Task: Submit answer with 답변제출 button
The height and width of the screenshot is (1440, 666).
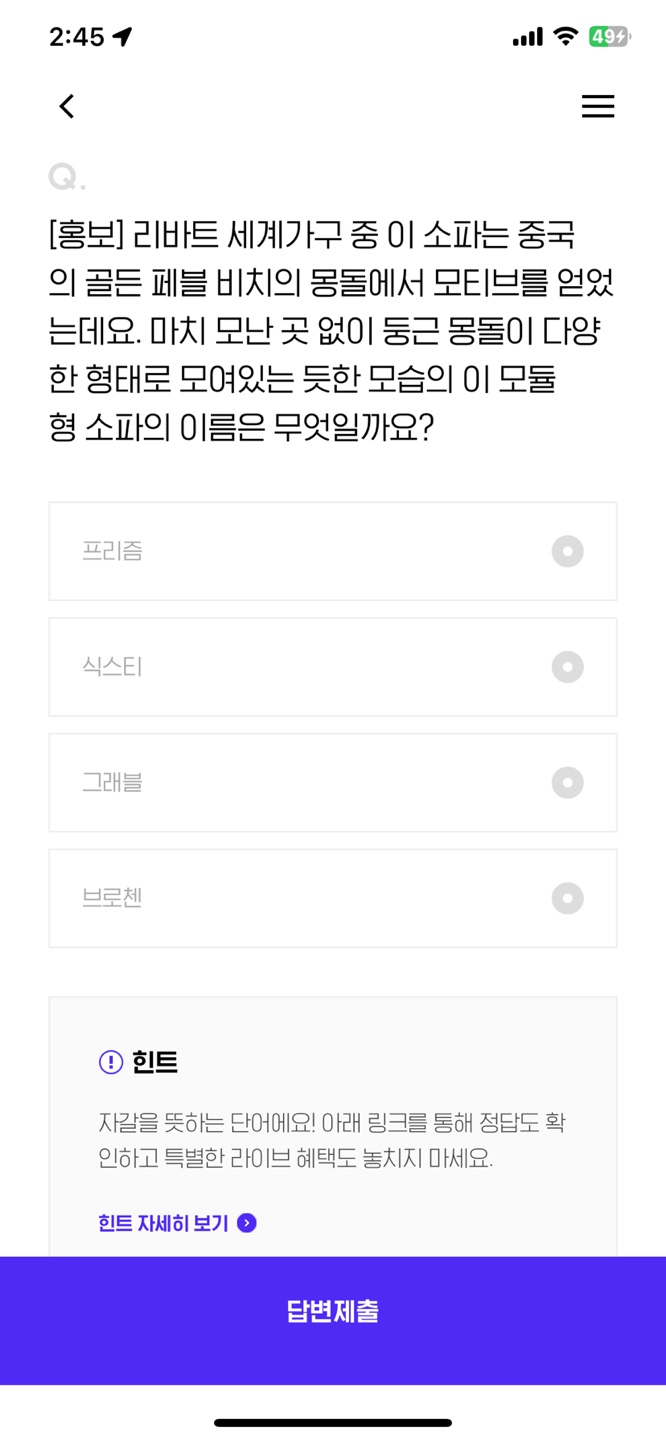Action: pos(333,1312)
